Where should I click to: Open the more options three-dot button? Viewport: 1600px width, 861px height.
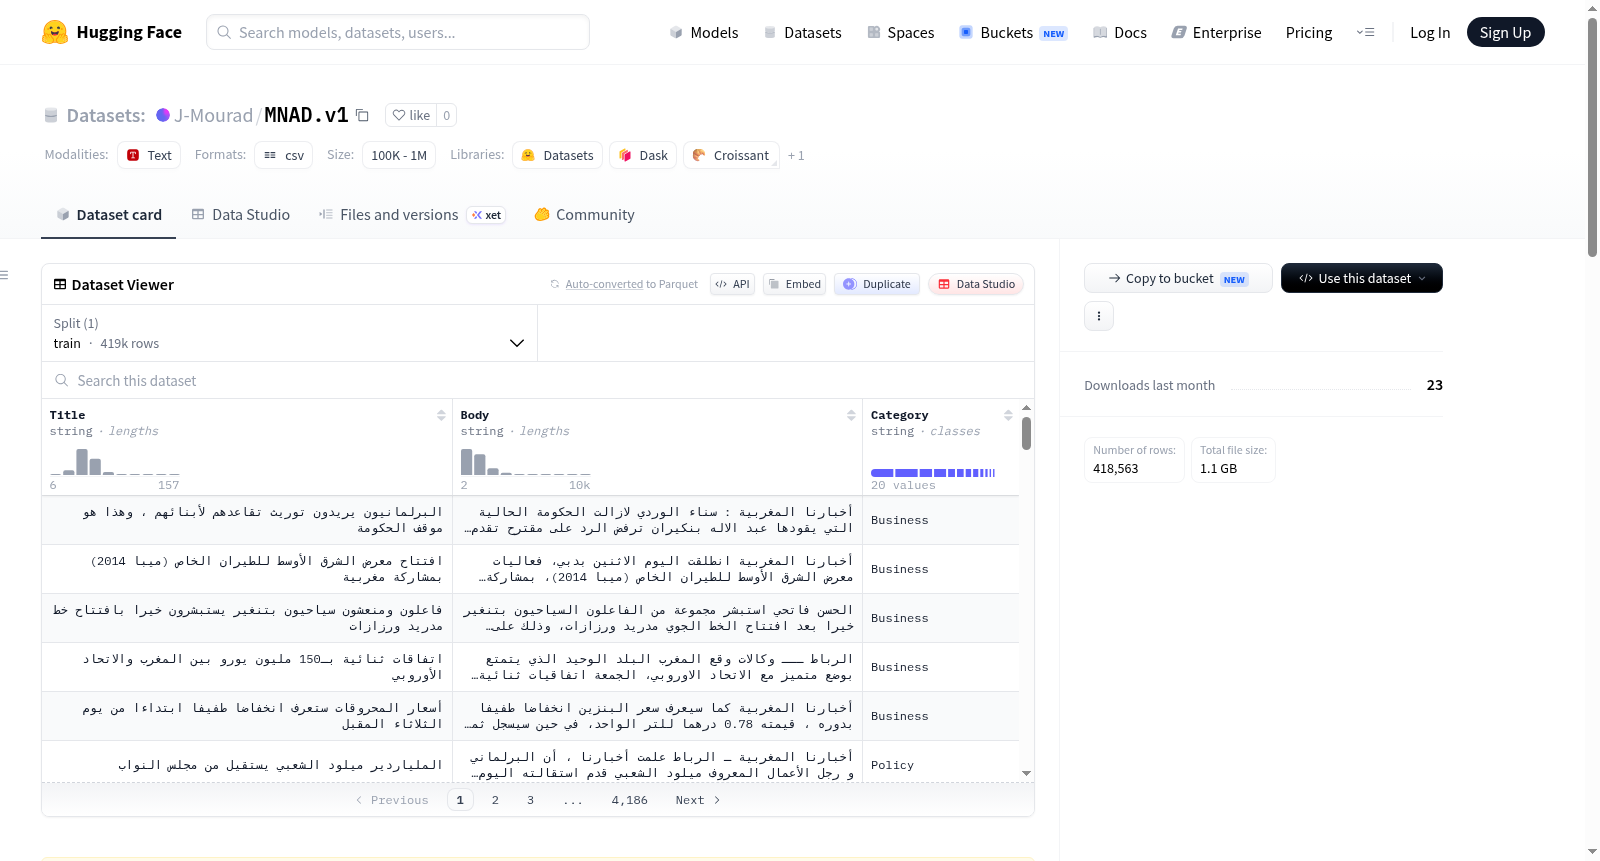pos(1099,316)
